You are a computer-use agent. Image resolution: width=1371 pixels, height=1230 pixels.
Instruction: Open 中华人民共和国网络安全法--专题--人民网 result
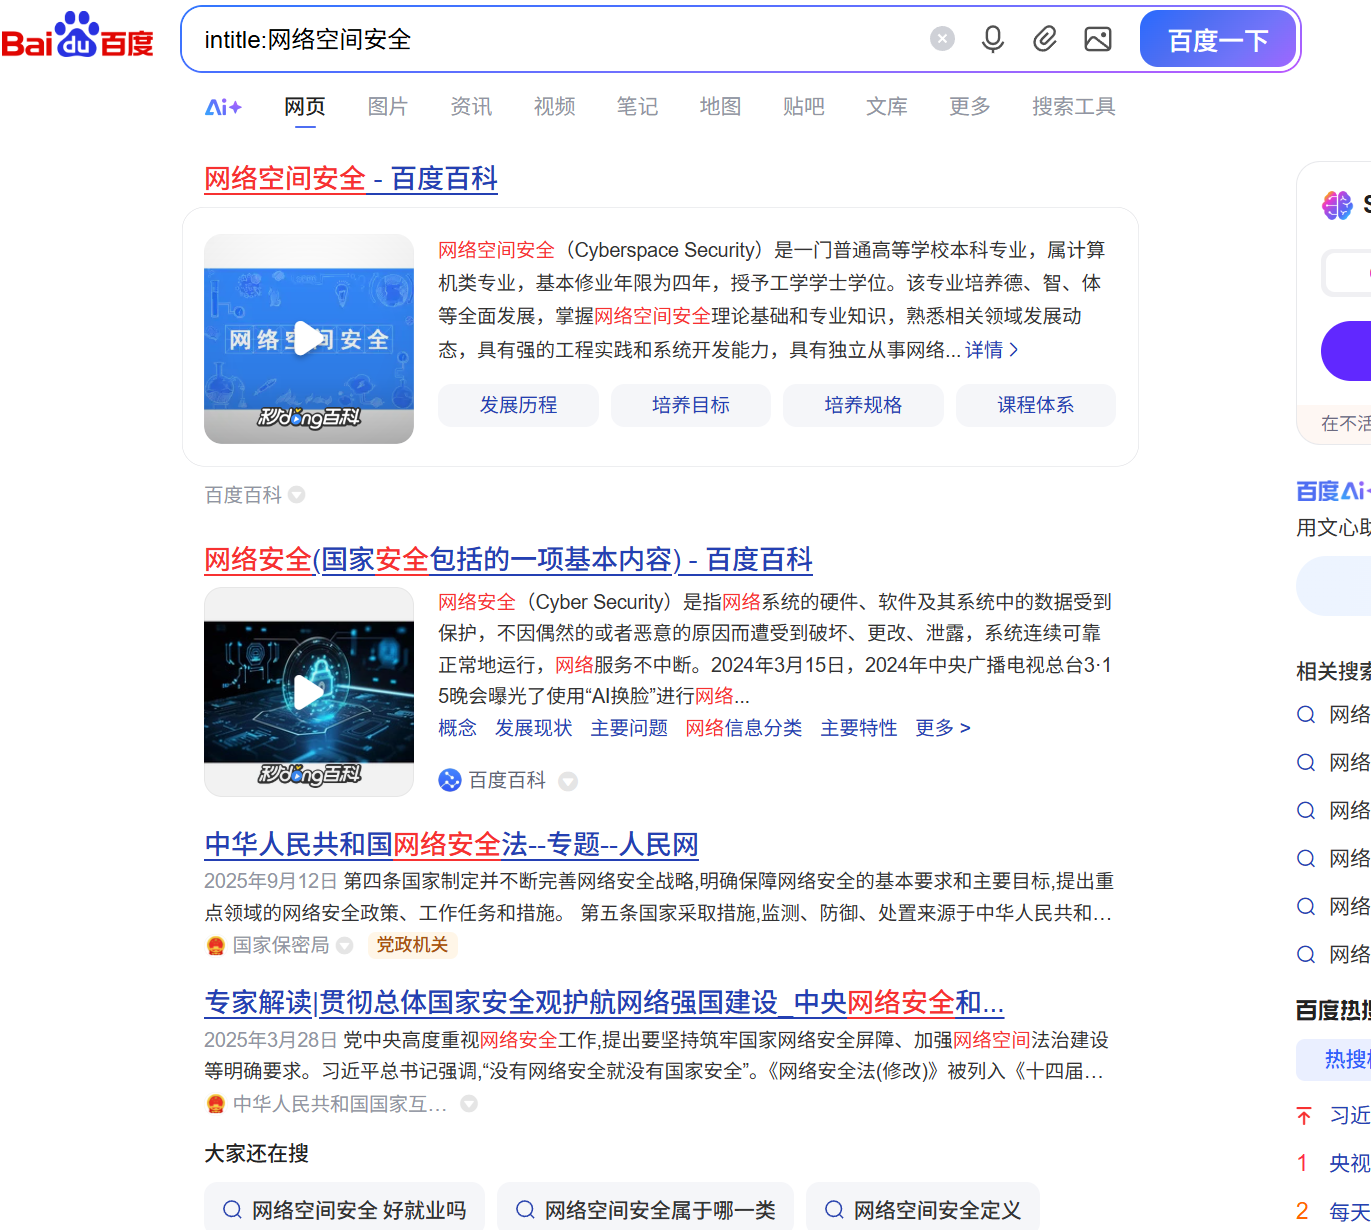point(451,845)
